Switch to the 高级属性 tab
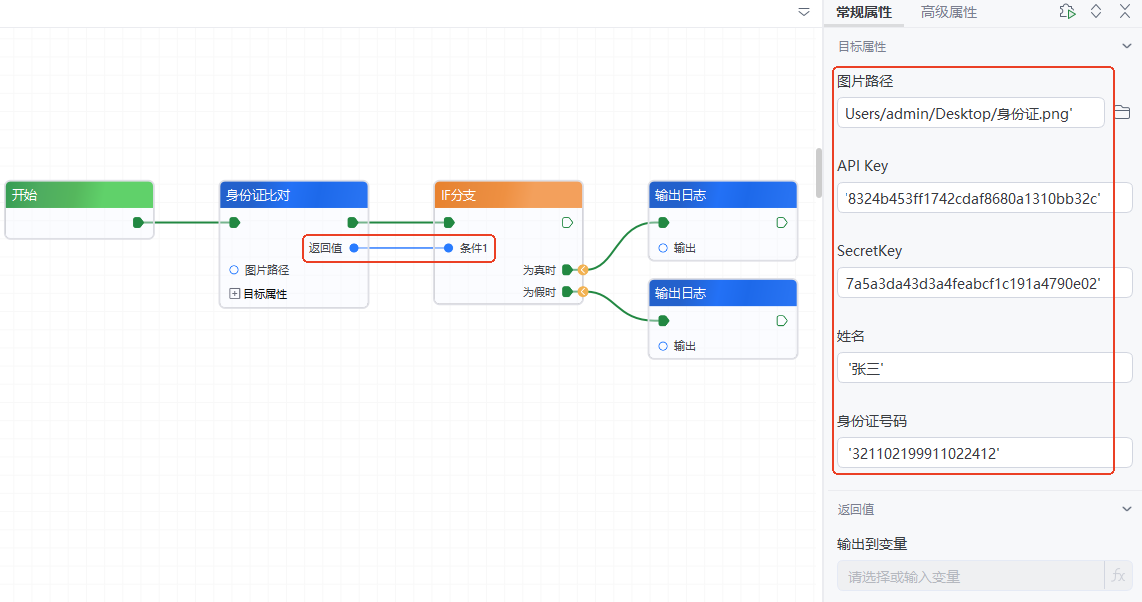1142x602 pixels. (948, 12)
